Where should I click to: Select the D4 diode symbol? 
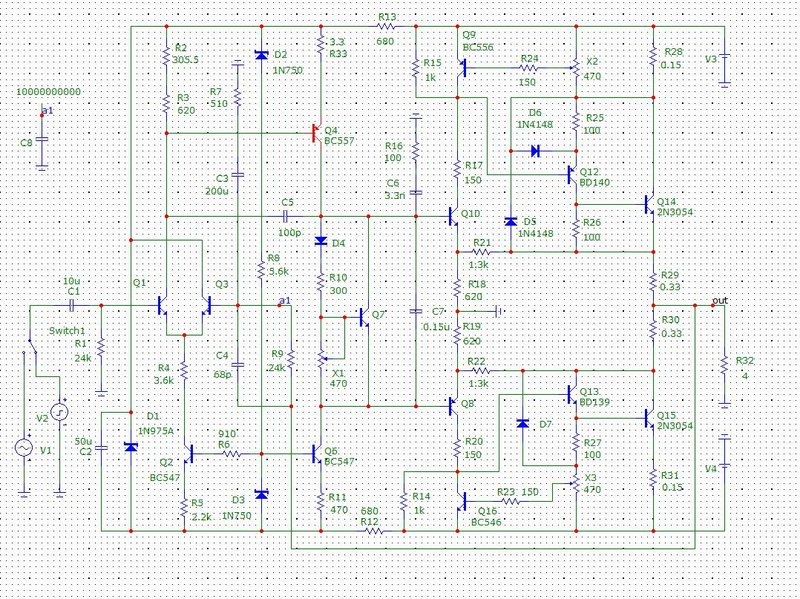point(321,241)
